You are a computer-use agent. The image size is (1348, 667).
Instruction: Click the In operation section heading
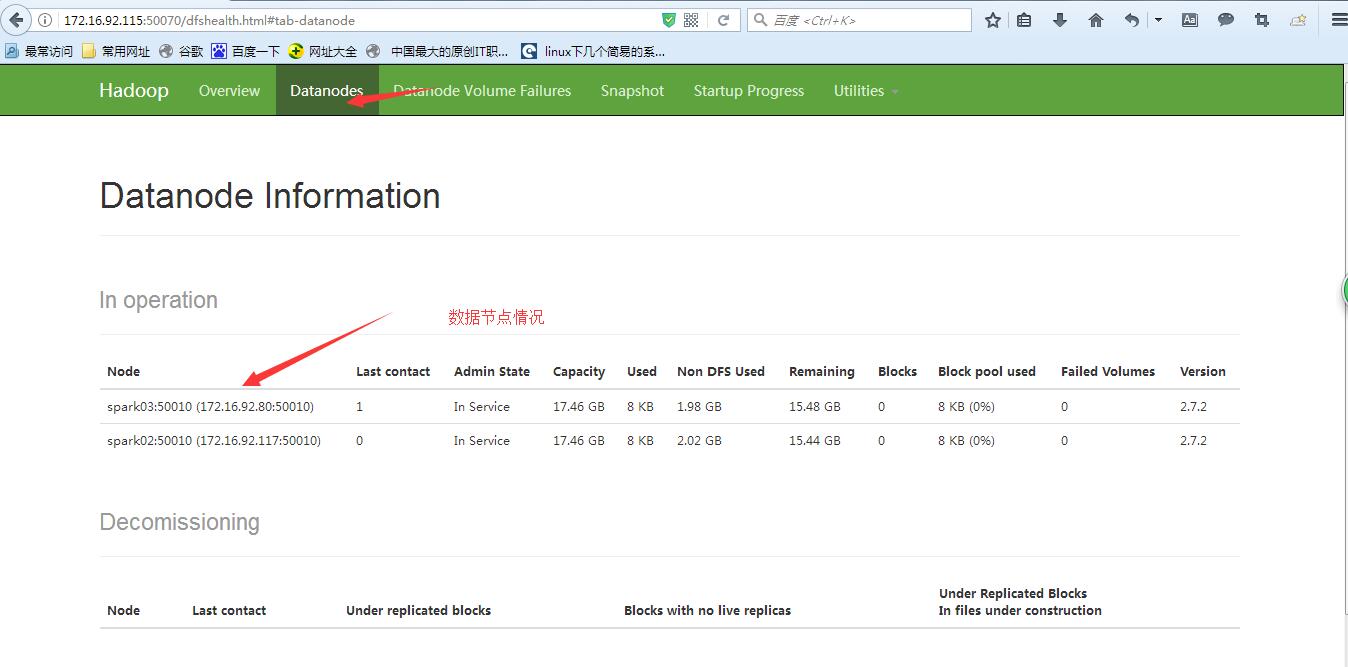click(158, 300)
